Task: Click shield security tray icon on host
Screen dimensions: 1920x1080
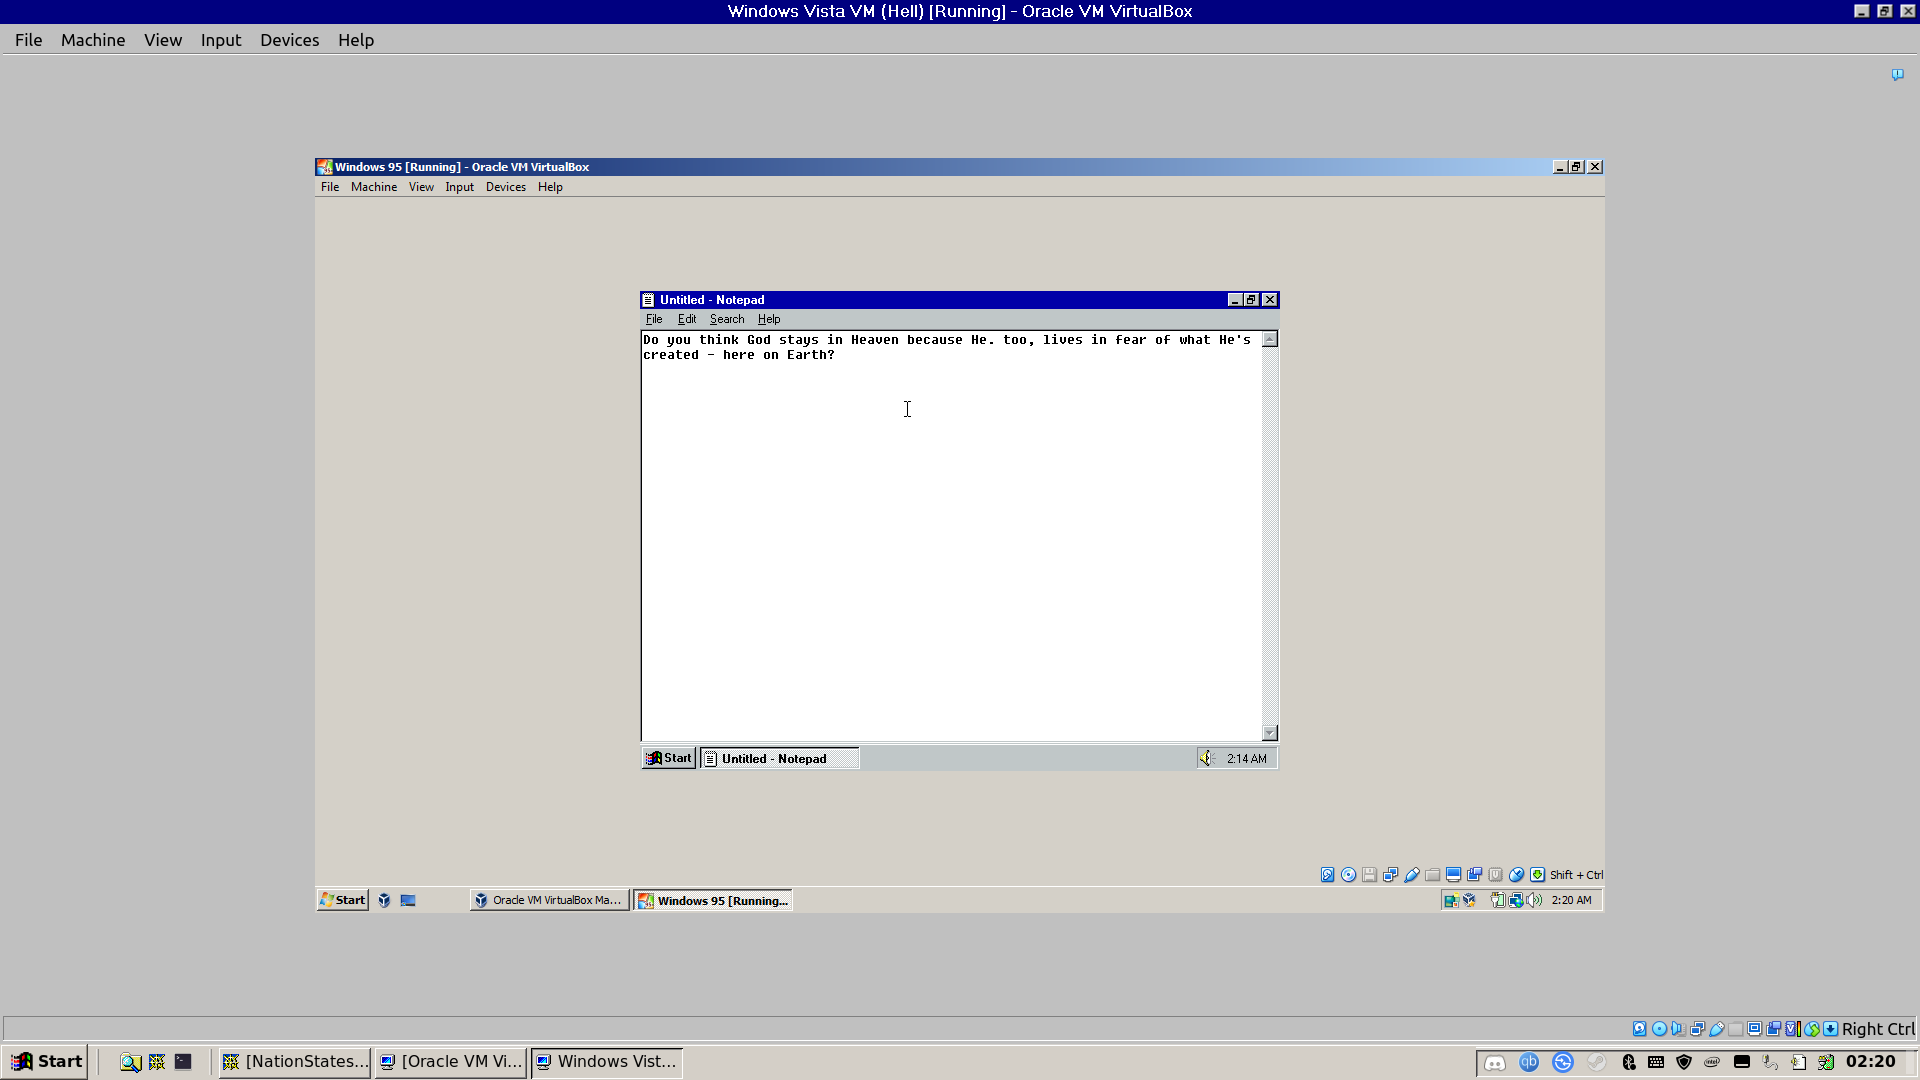Action: point(1684,1062)
